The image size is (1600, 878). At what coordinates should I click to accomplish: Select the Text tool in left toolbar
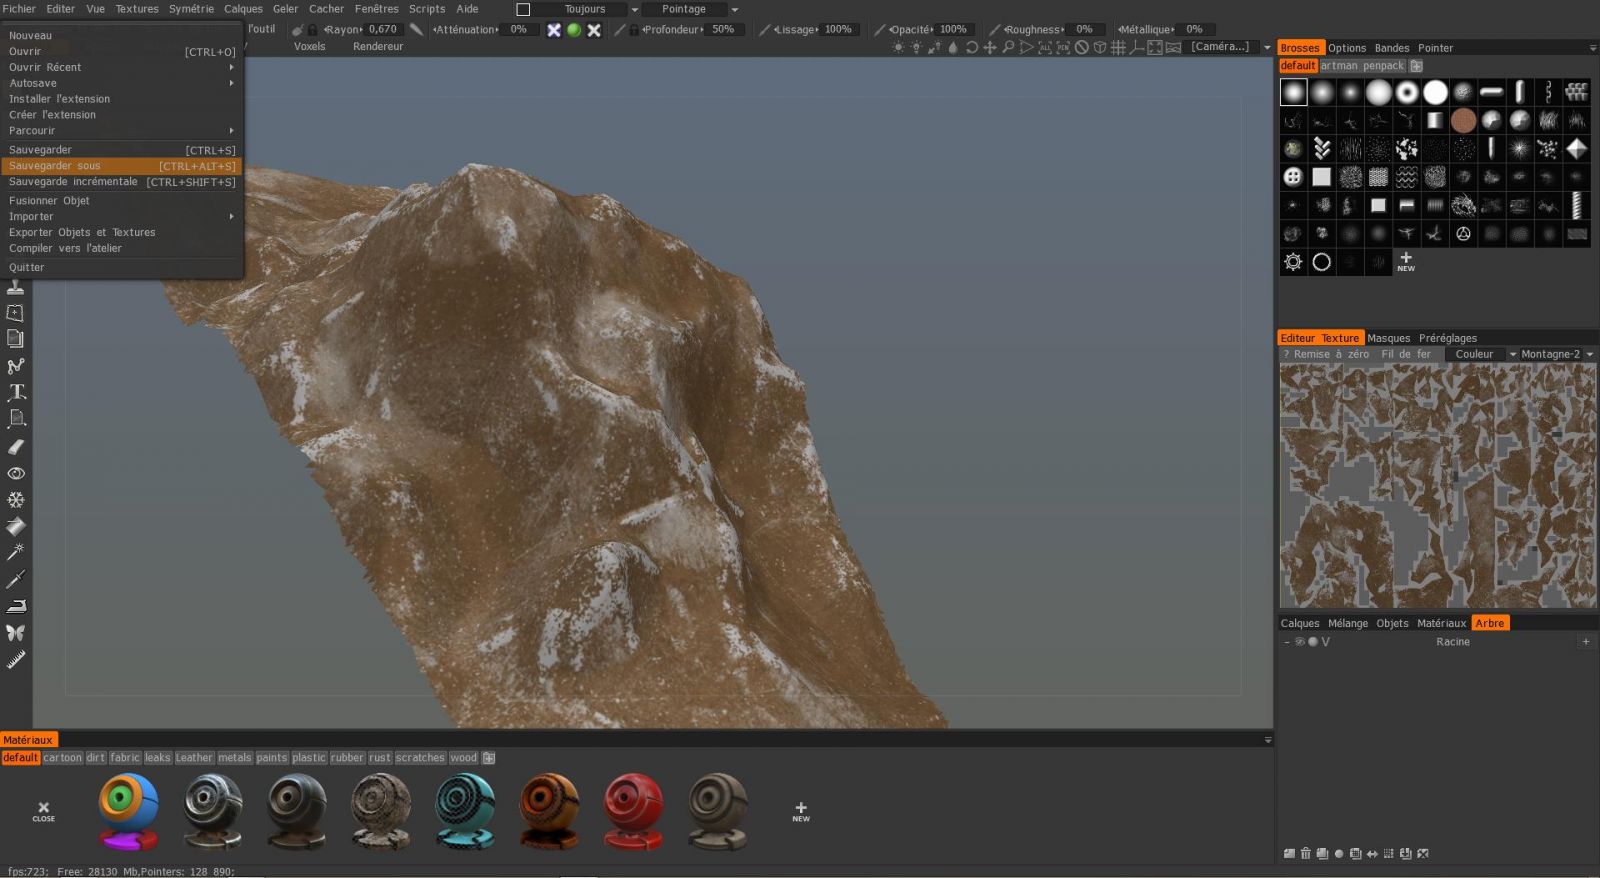(16, 392)
